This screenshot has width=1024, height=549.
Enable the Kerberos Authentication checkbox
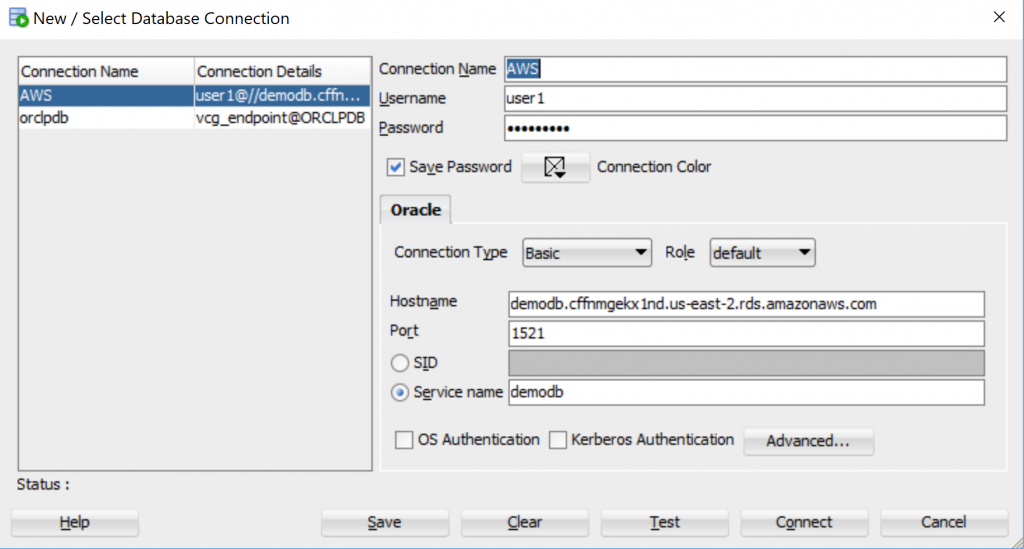[558, 440]
